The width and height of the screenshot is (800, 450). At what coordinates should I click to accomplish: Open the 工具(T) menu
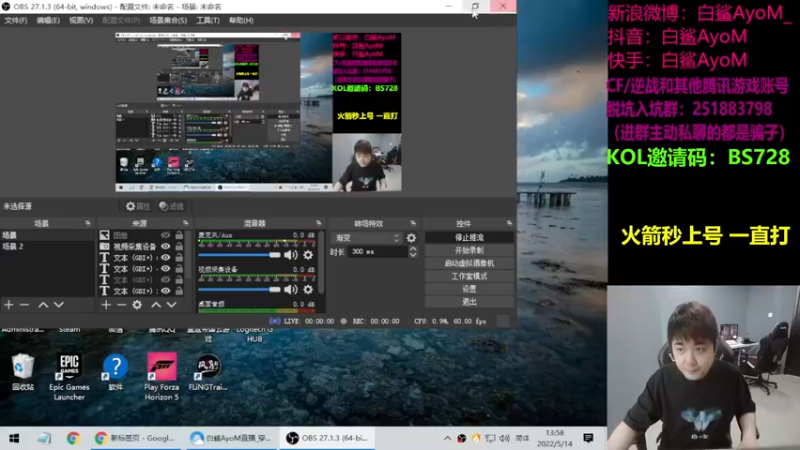click(208, 20)
